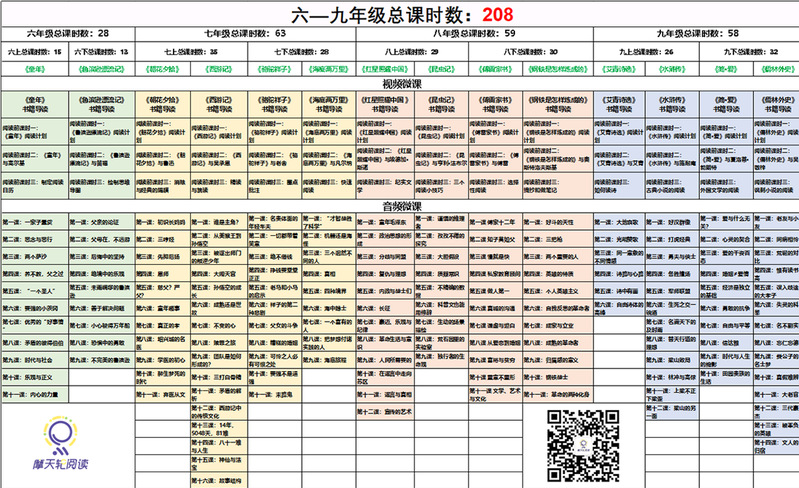Open the green 《昆虫记》 link
799x488 pixels.
point(441,69)
